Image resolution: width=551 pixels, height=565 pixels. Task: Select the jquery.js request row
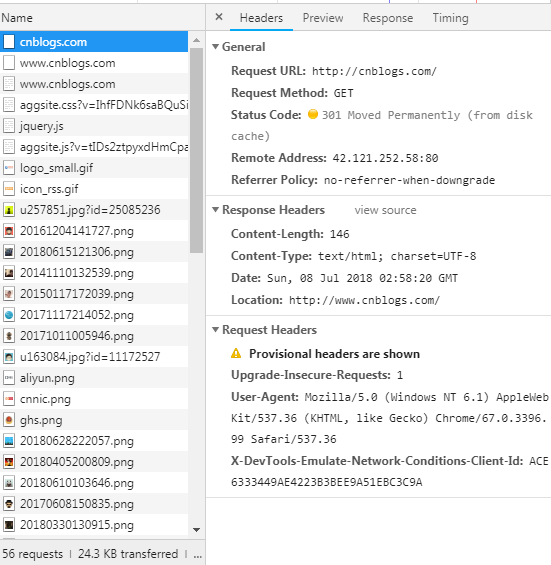tap(94, 126)
